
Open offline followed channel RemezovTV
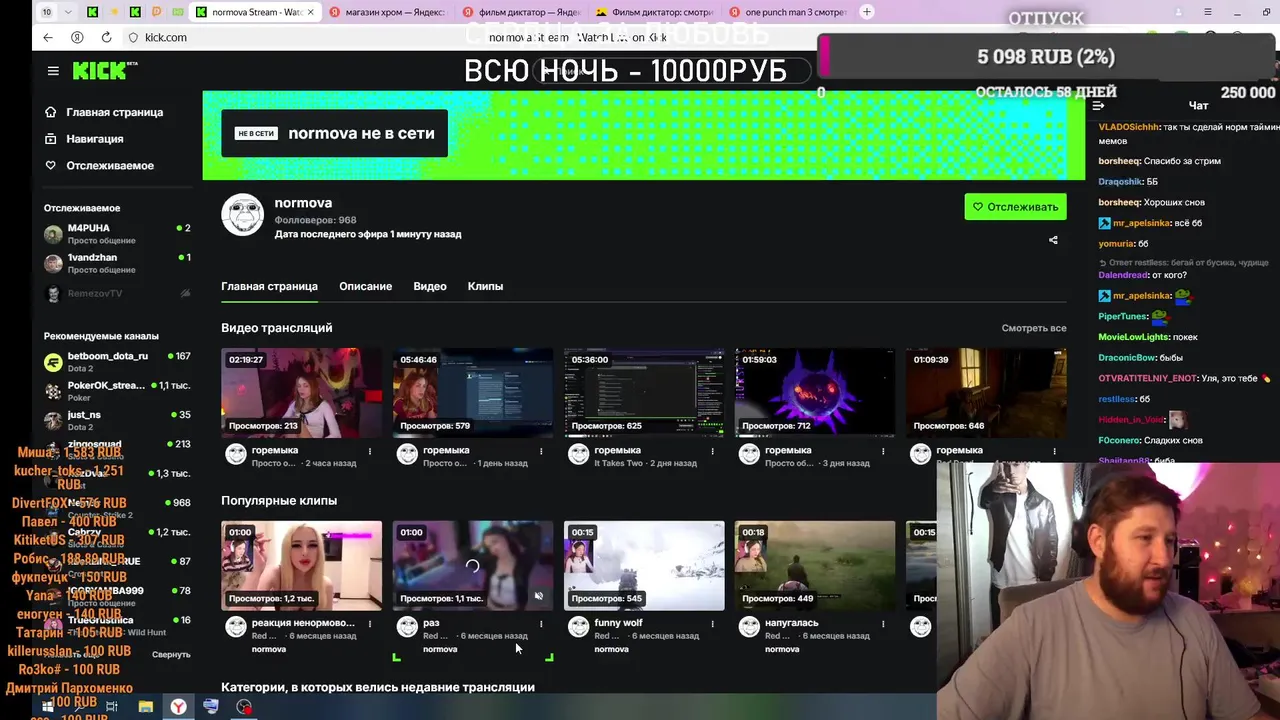(x=116, y=293)
